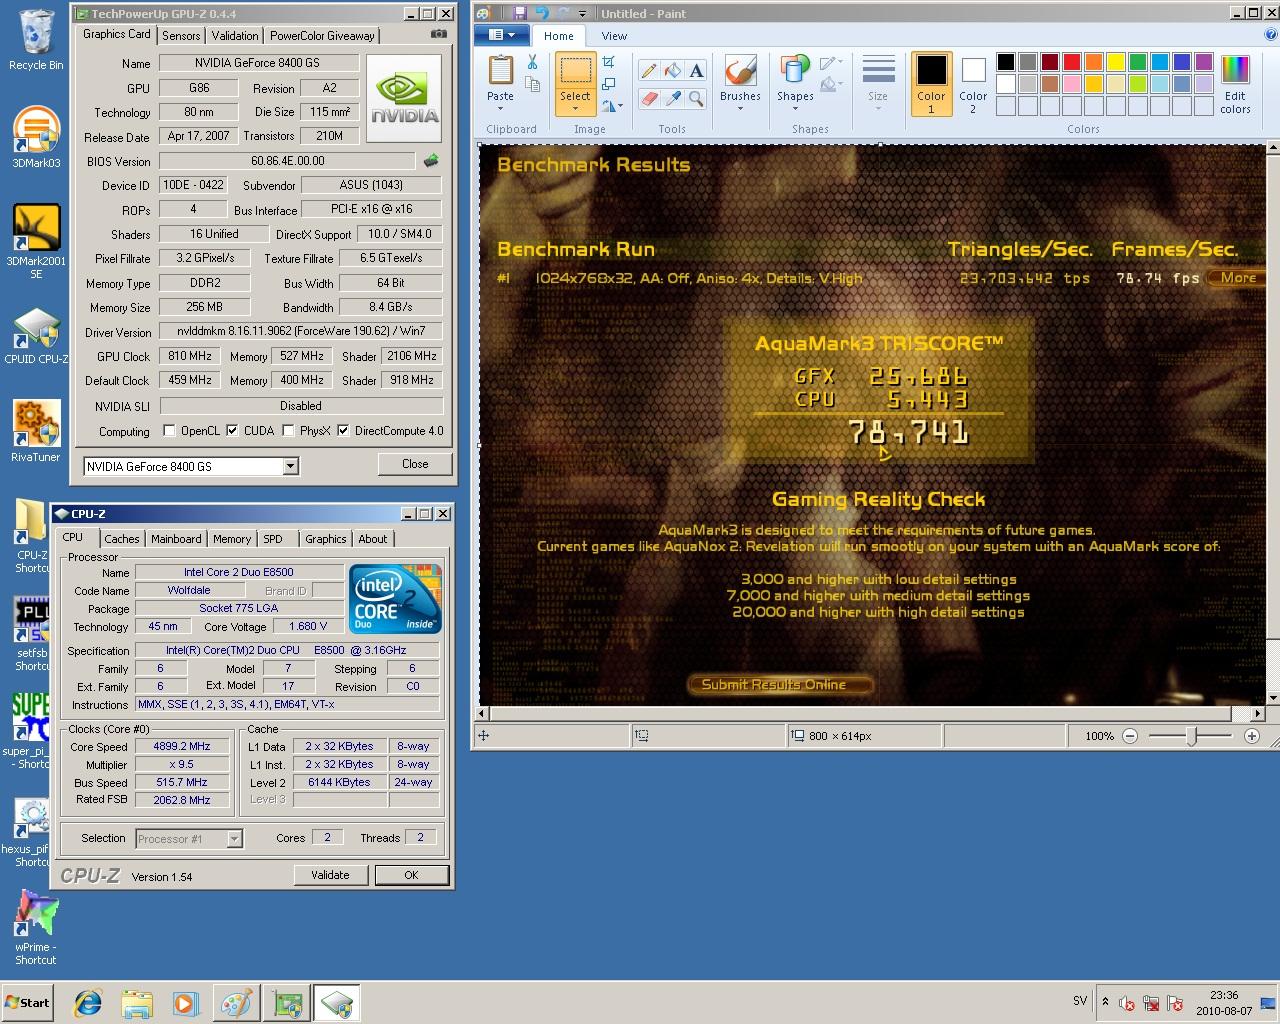1280x1024 pixels.
Task: Expand the Paste dropdown arrow in Paint
Action: tap(500, 108)
